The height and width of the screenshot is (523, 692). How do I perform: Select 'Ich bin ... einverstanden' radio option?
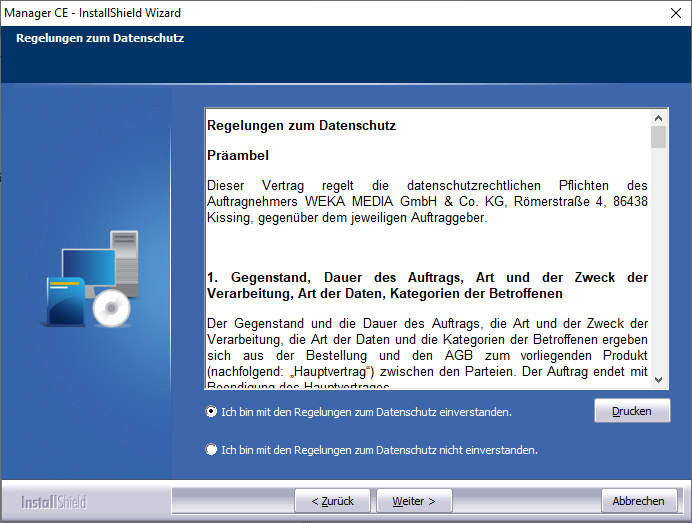(211, 411)
